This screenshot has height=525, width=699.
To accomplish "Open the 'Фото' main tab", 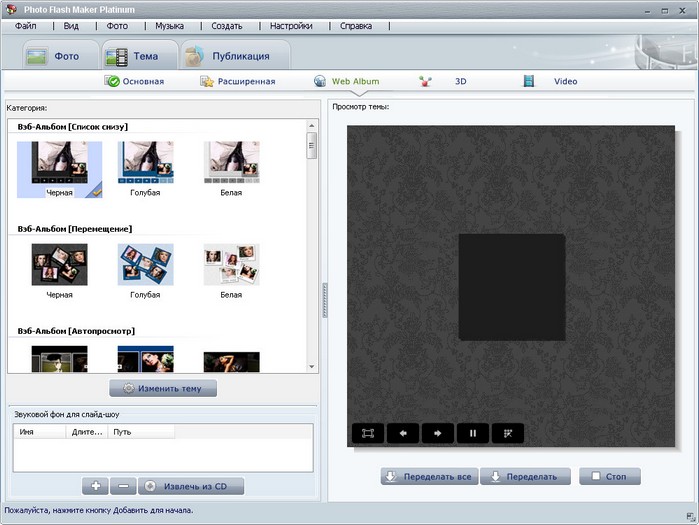I will pos(55,56).
